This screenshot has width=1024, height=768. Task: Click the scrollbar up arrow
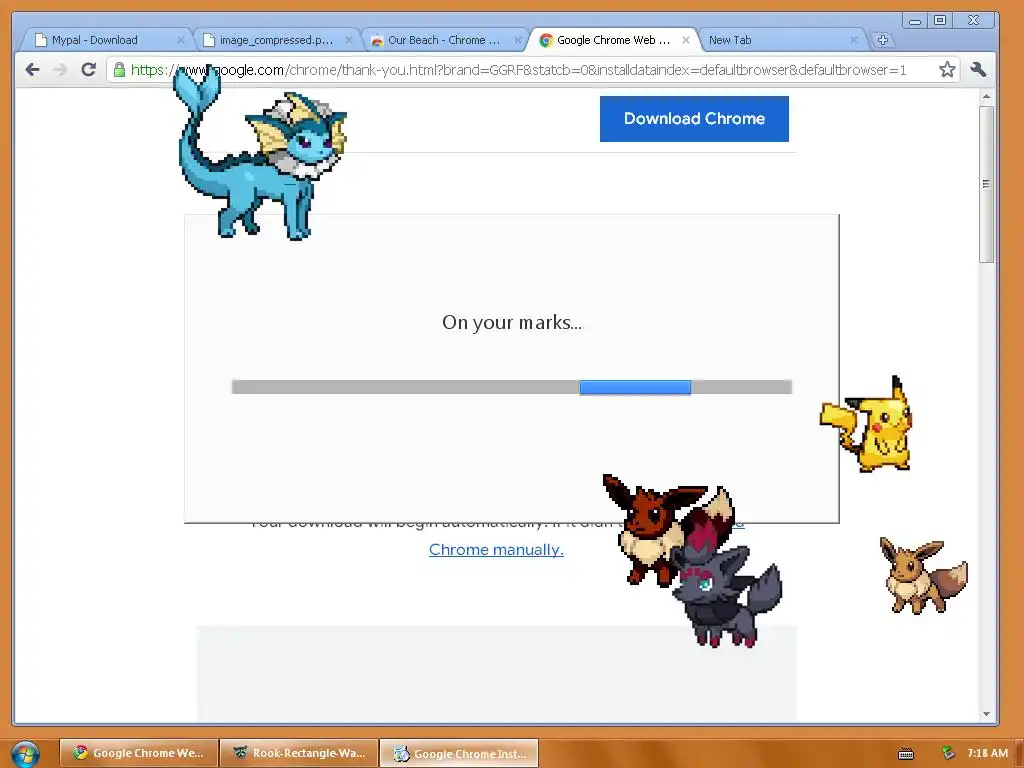pos(986,97)
